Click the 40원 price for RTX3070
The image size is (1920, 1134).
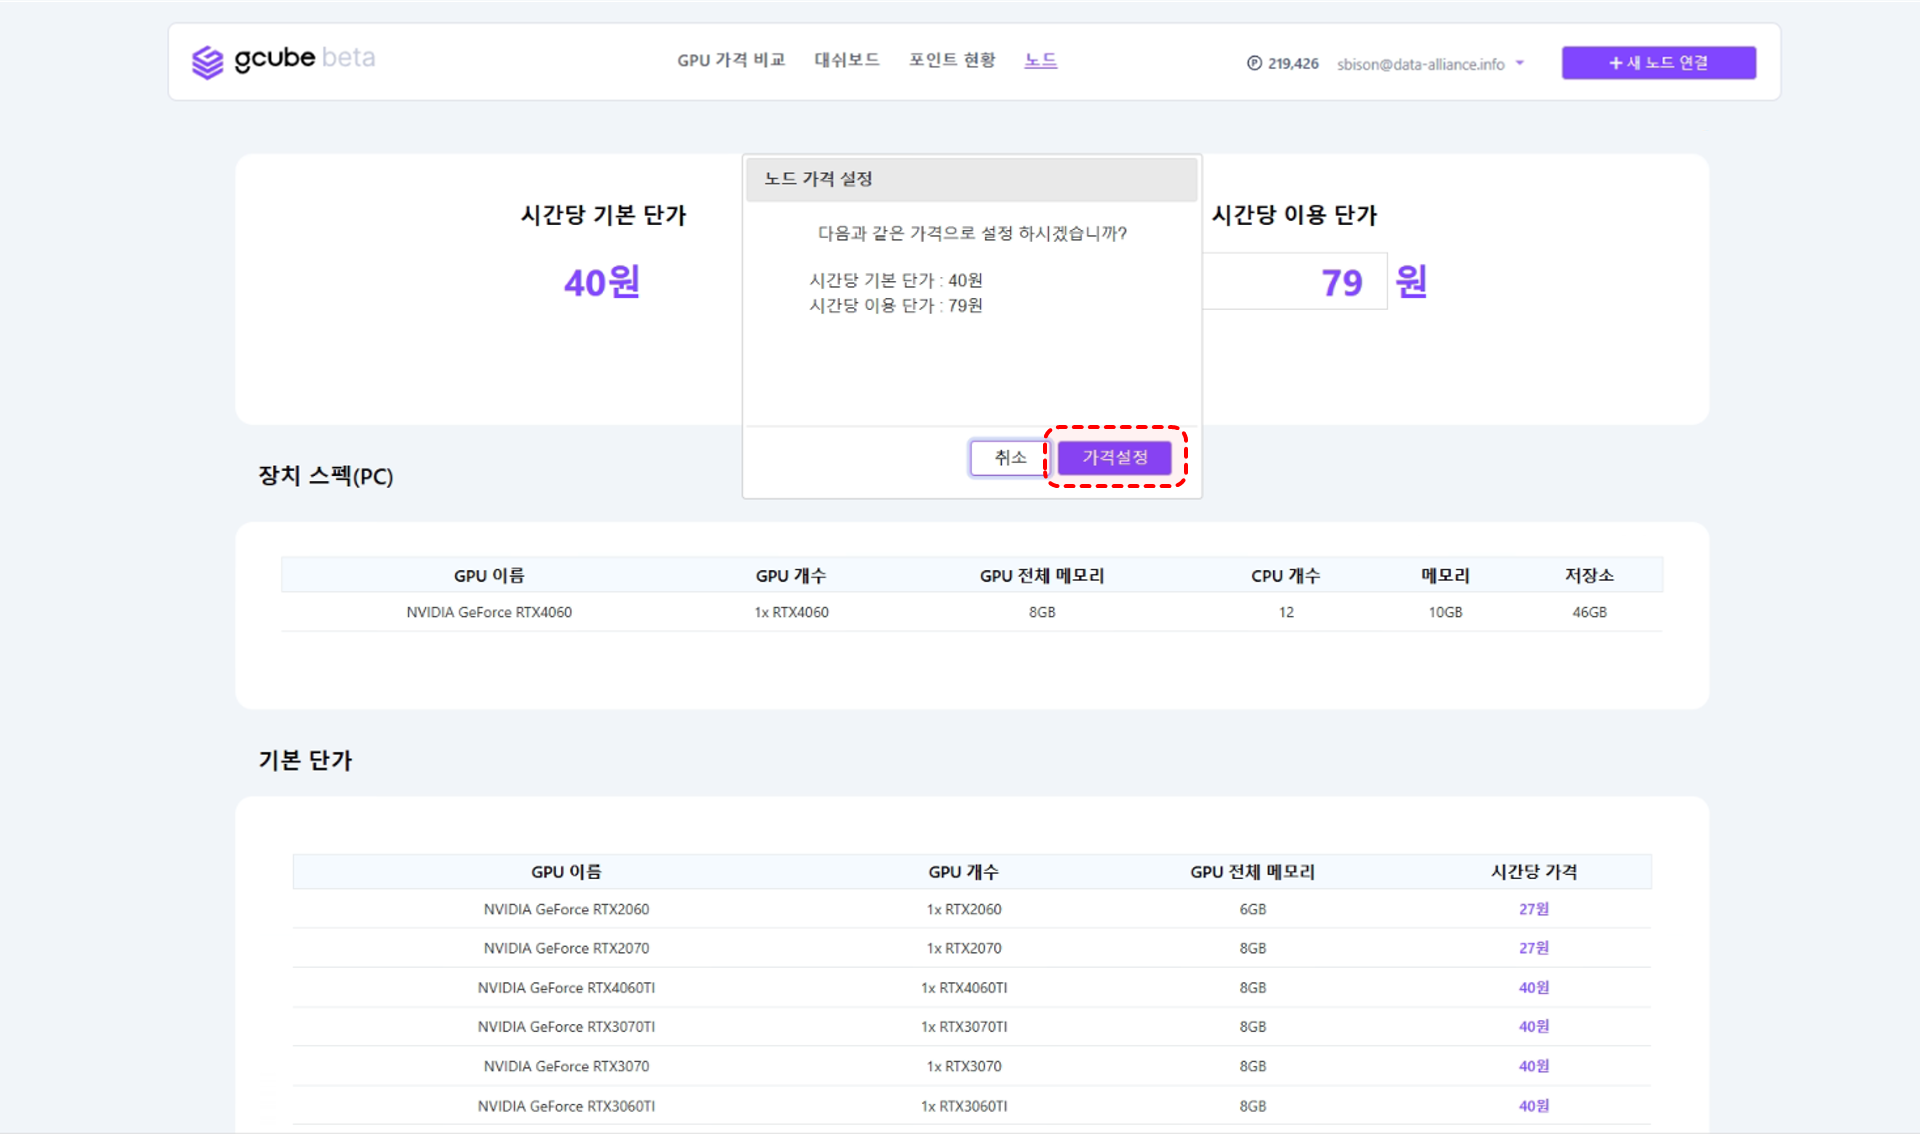[x=1534, y=1066]
